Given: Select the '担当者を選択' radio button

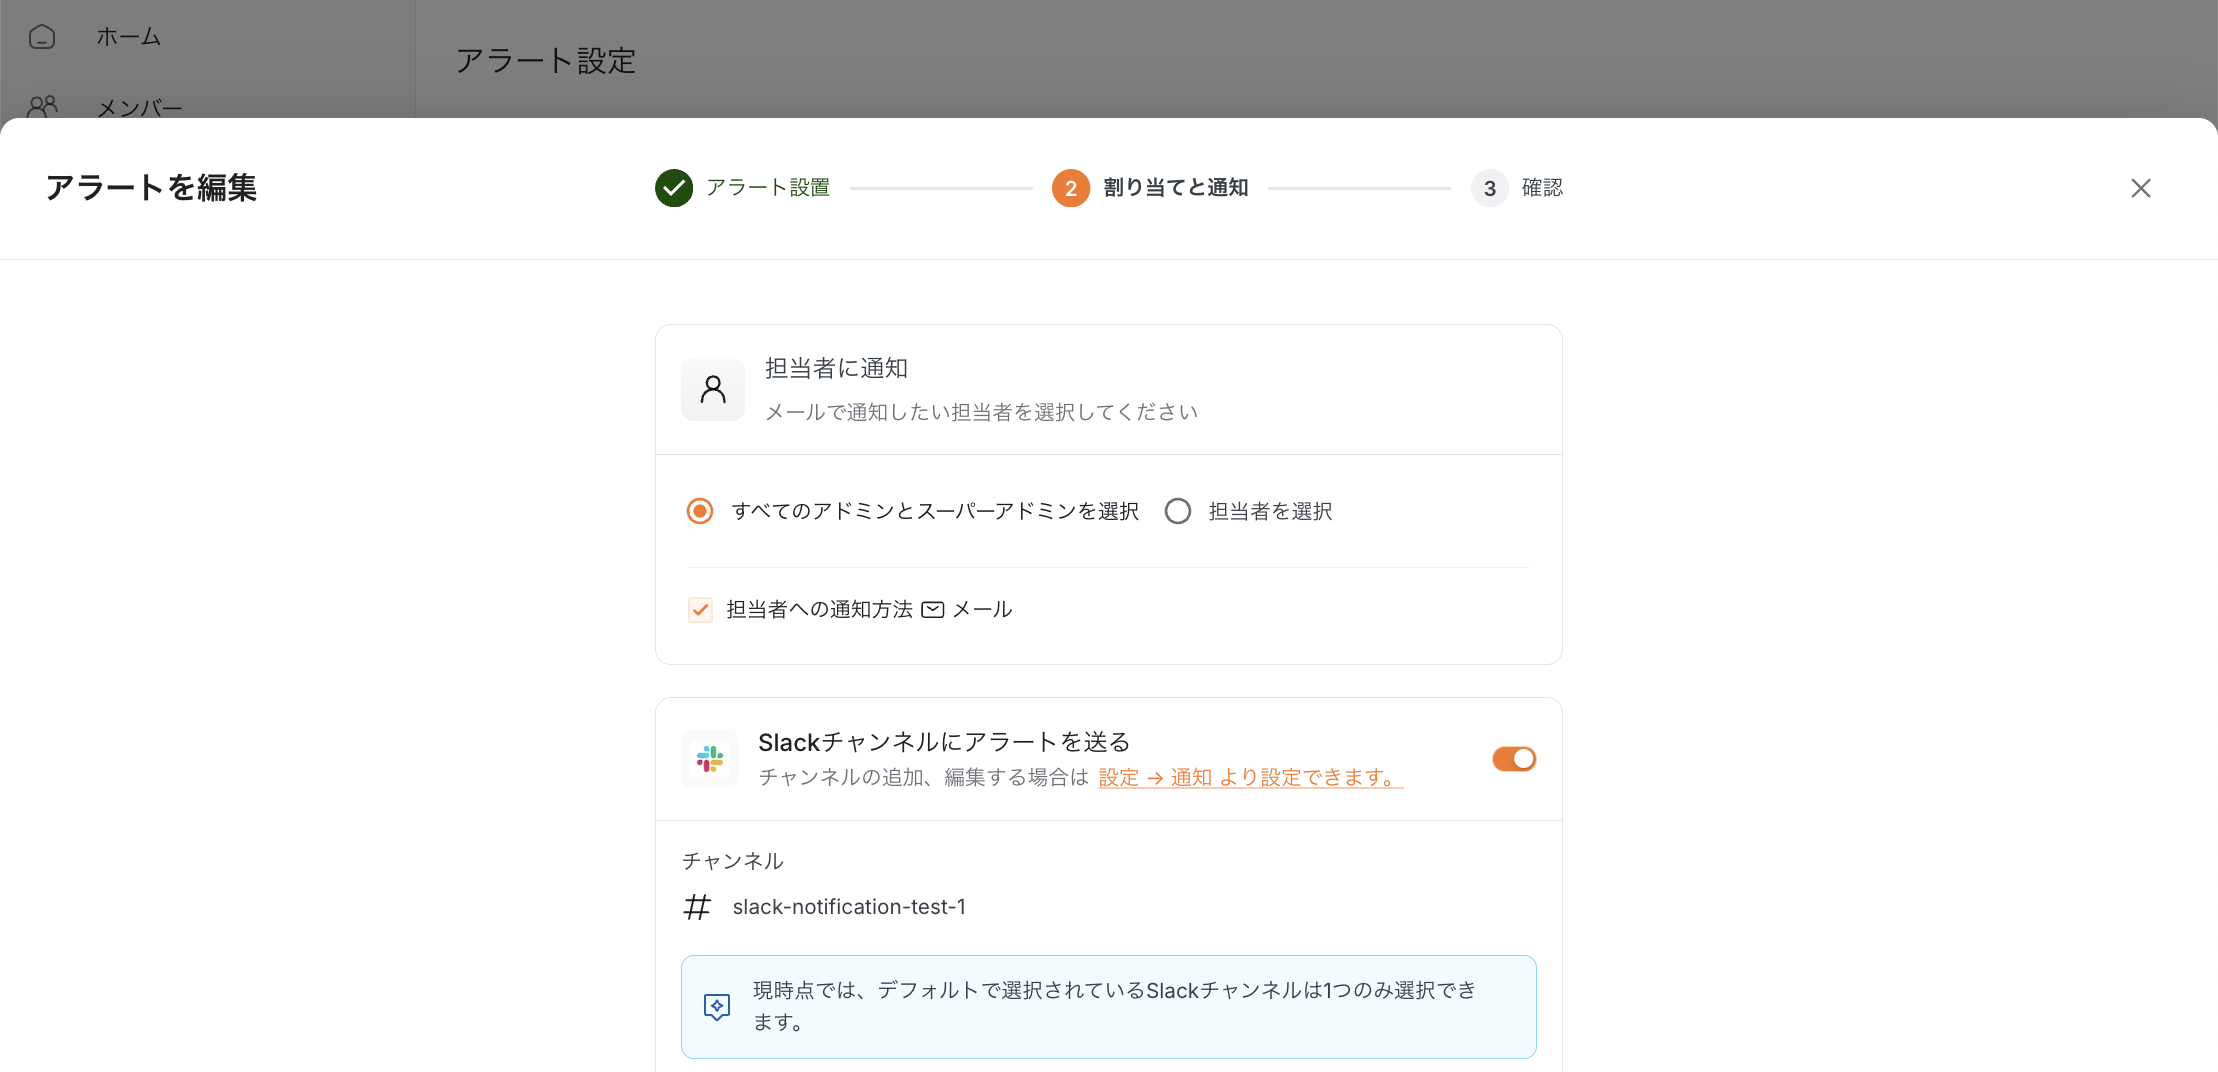Looking at the screenshot, I should 1178,511.
